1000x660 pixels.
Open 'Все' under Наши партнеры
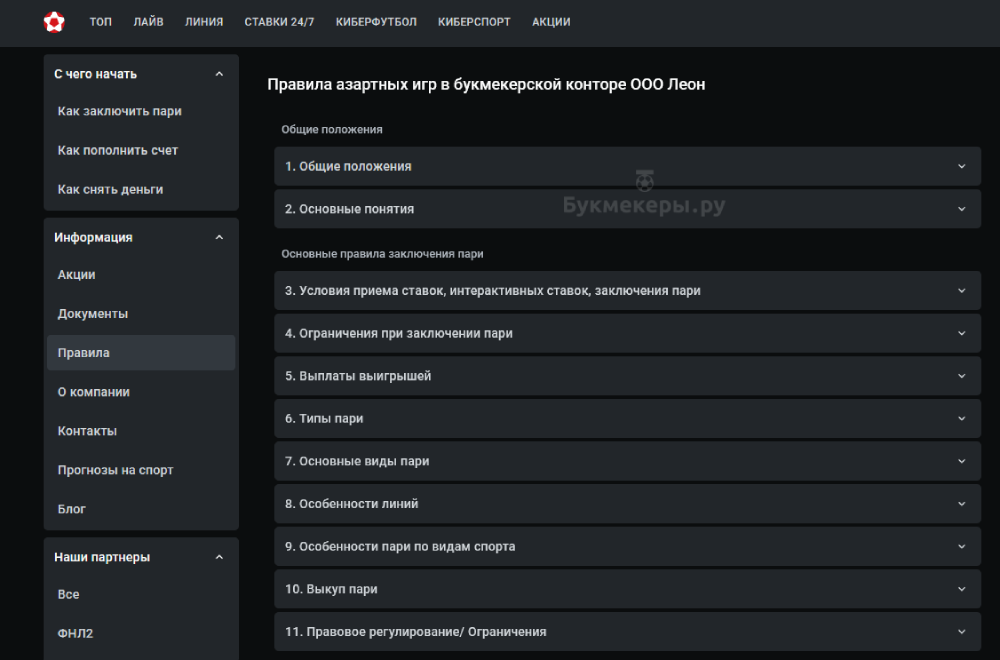[x=68, y=594]
